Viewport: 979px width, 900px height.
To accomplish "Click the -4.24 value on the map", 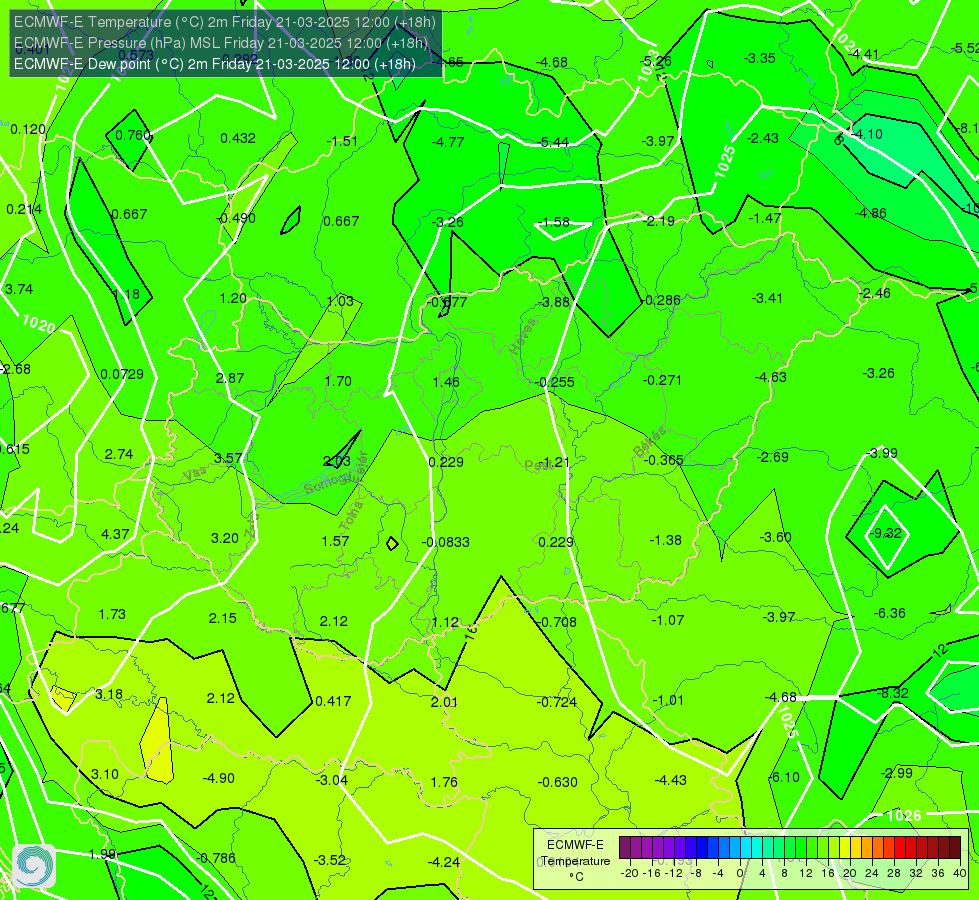I will coord(443,862).
